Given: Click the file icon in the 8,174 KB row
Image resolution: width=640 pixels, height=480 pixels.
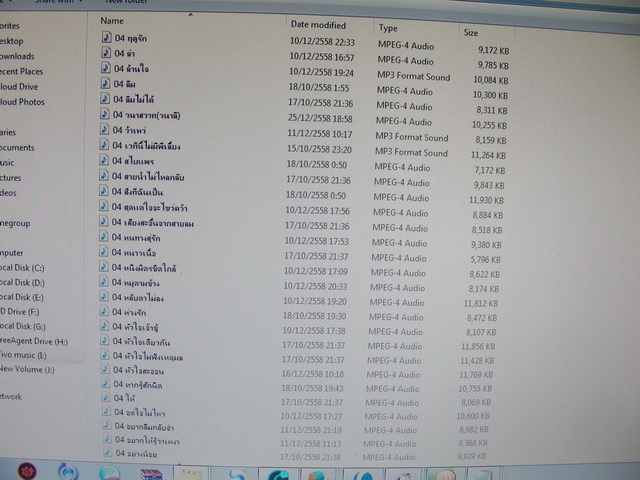Looking at the screenshot, I should coord(104,282).
